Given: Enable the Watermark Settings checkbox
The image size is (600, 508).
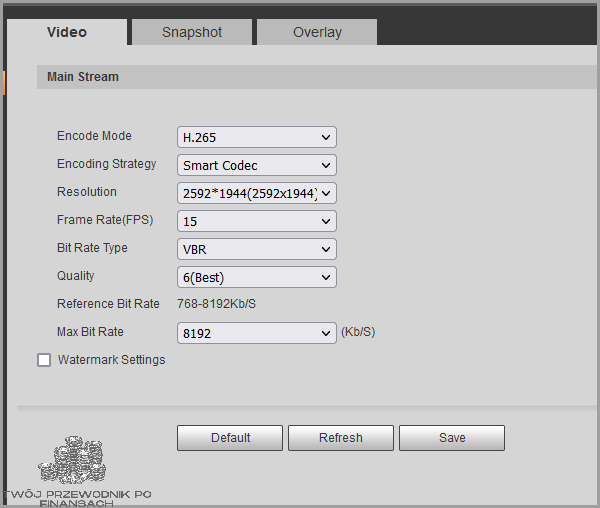Looking at the screenshot, I should click(44, 360).
